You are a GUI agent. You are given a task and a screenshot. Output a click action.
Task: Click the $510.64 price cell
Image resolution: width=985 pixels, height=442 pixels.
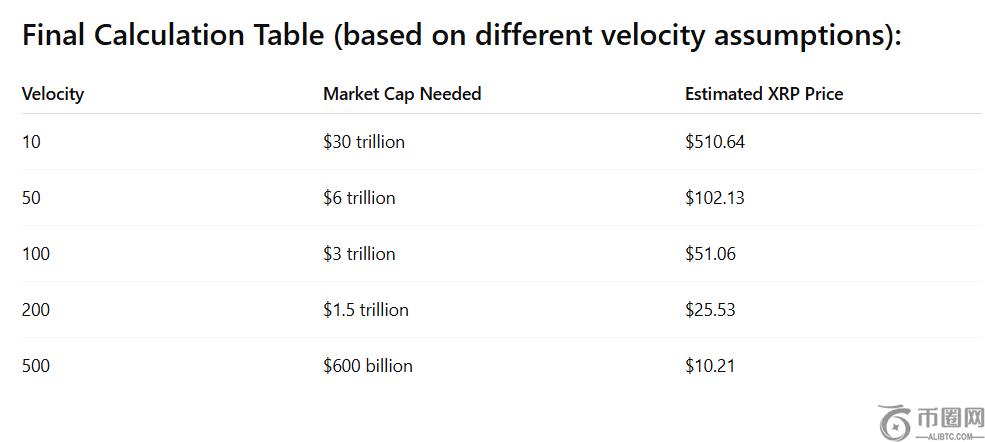(715, 142)
